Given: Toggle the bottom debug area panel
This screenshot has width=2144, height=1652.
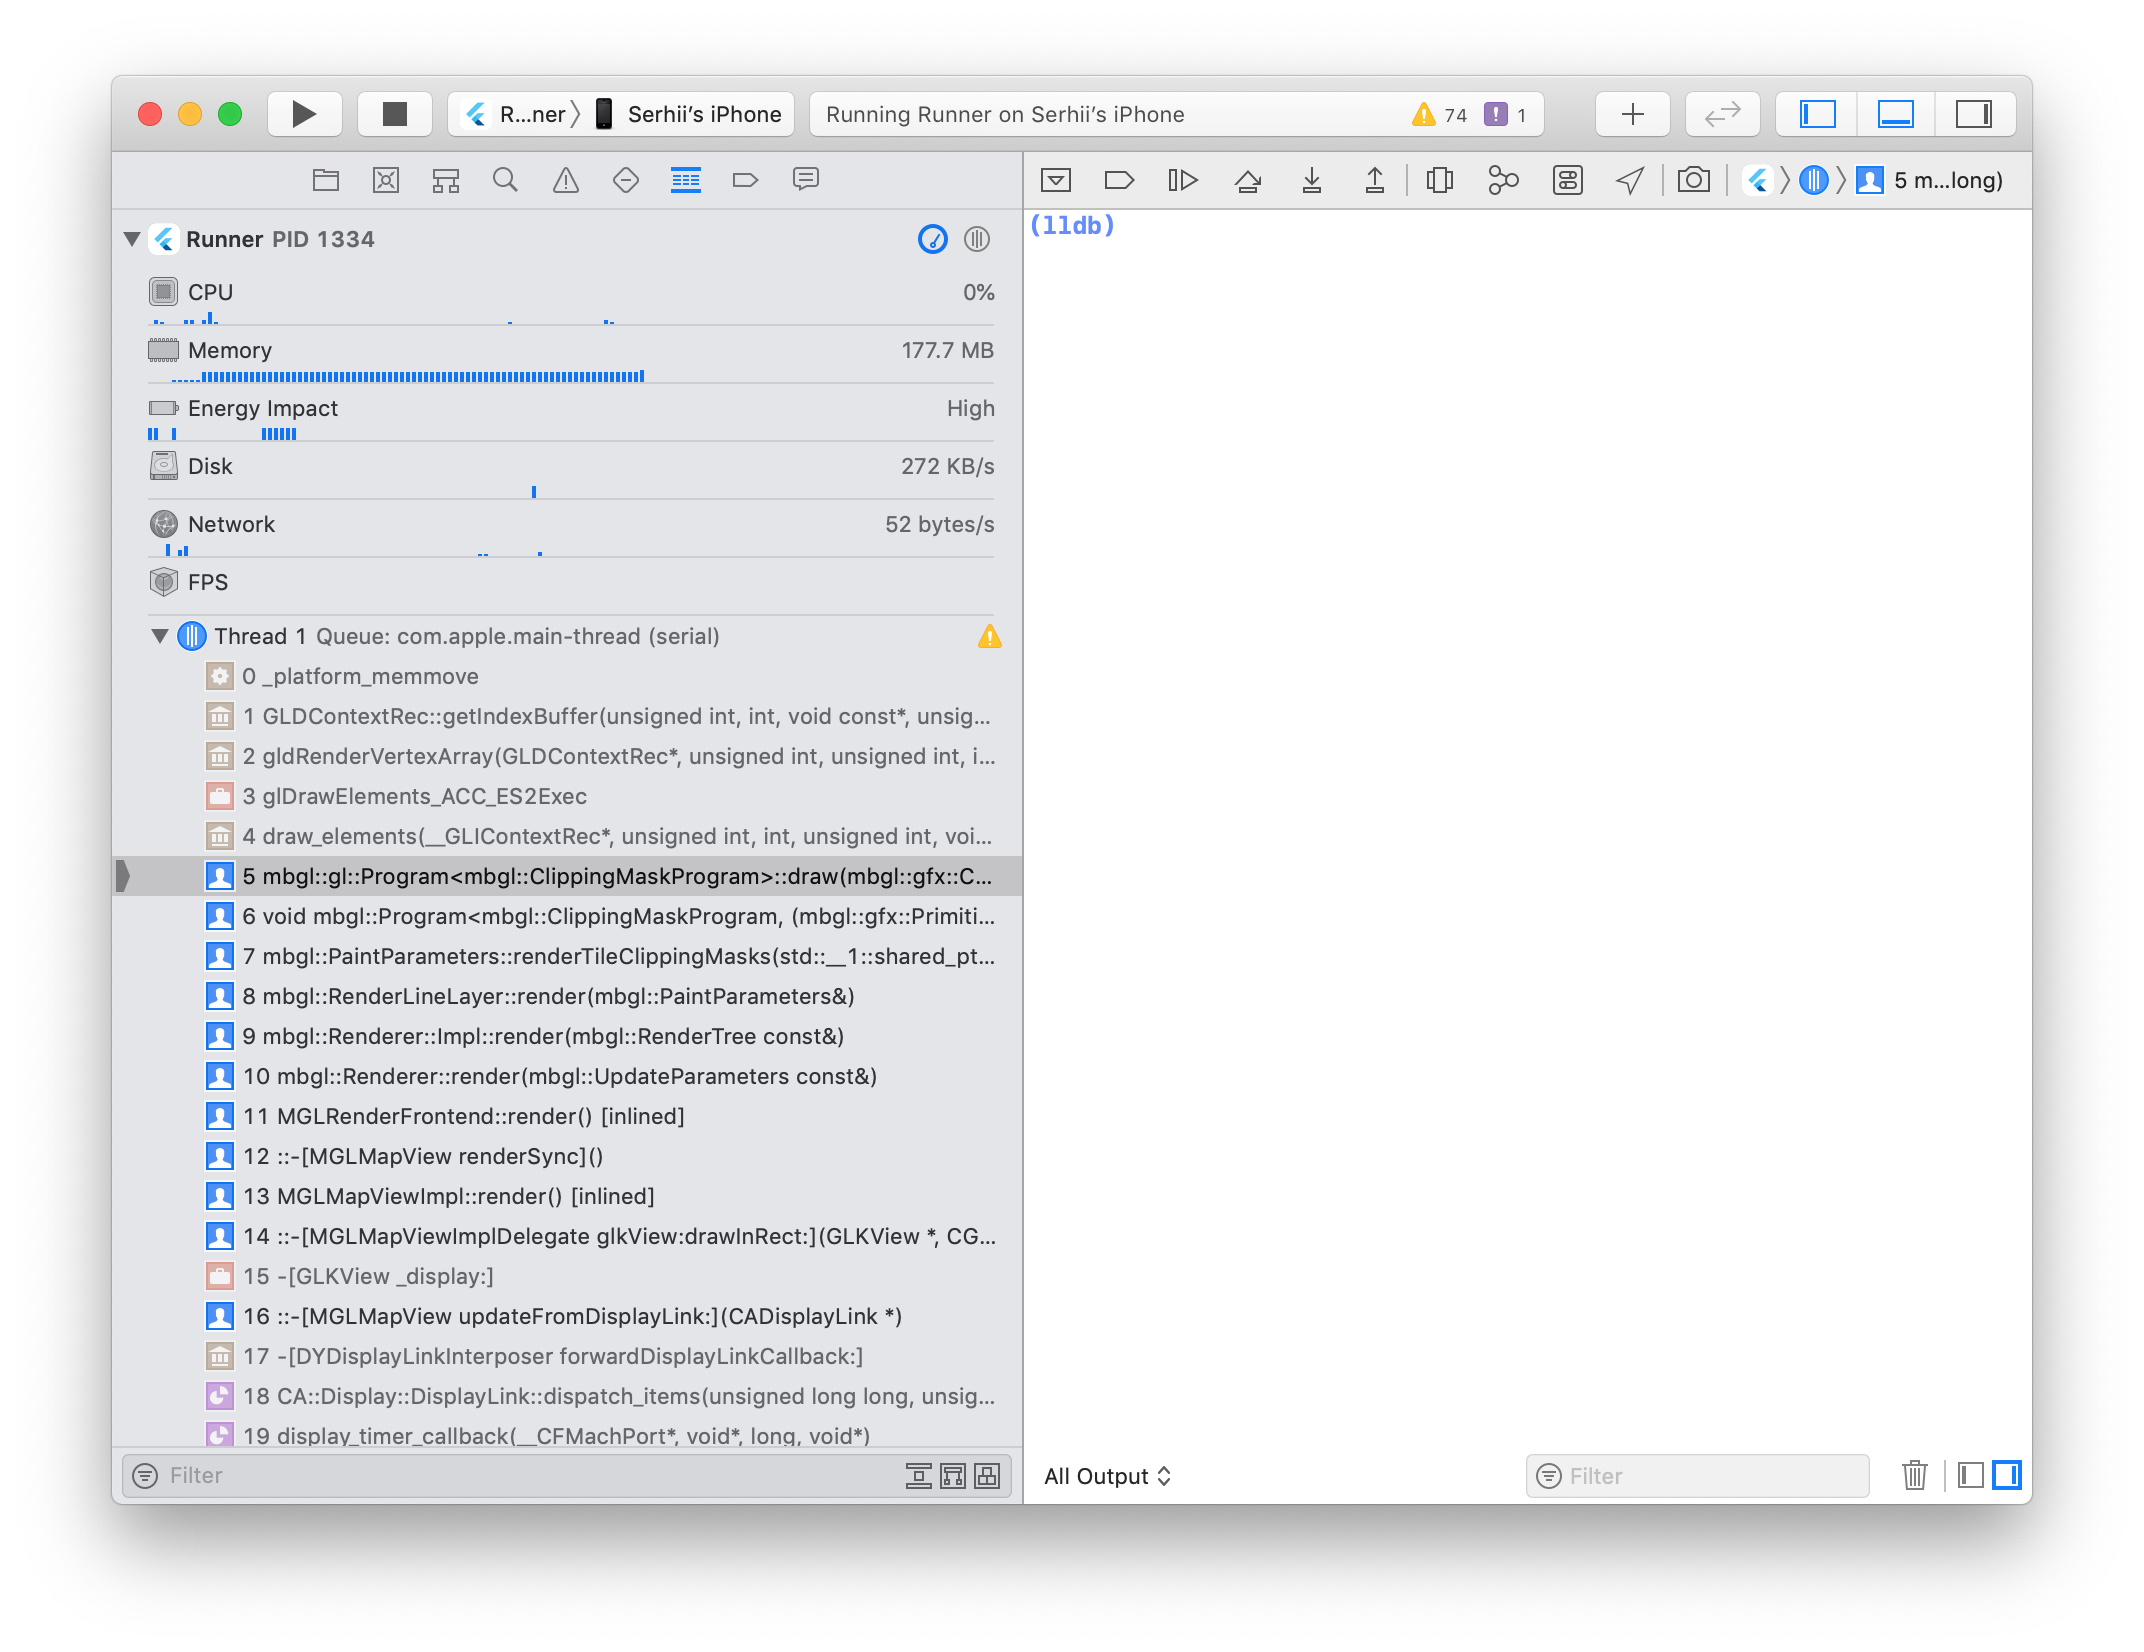Looking at the screenshot, I should [x=1896, y=114].
